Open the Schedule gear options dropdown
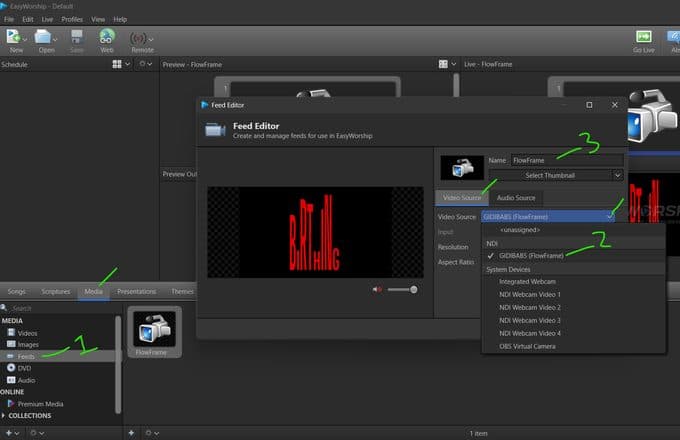Image resolution: width=680 pixels, height=440 pixels. click(x=146, y=64)
